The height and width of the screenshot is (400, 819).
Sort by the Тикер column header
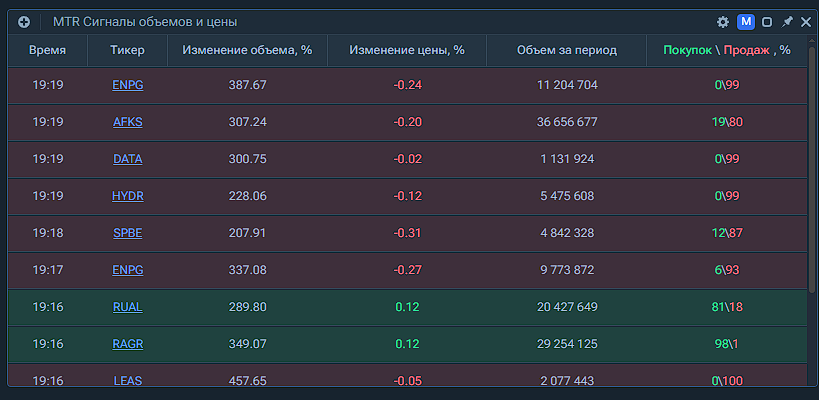click(127, 50)
